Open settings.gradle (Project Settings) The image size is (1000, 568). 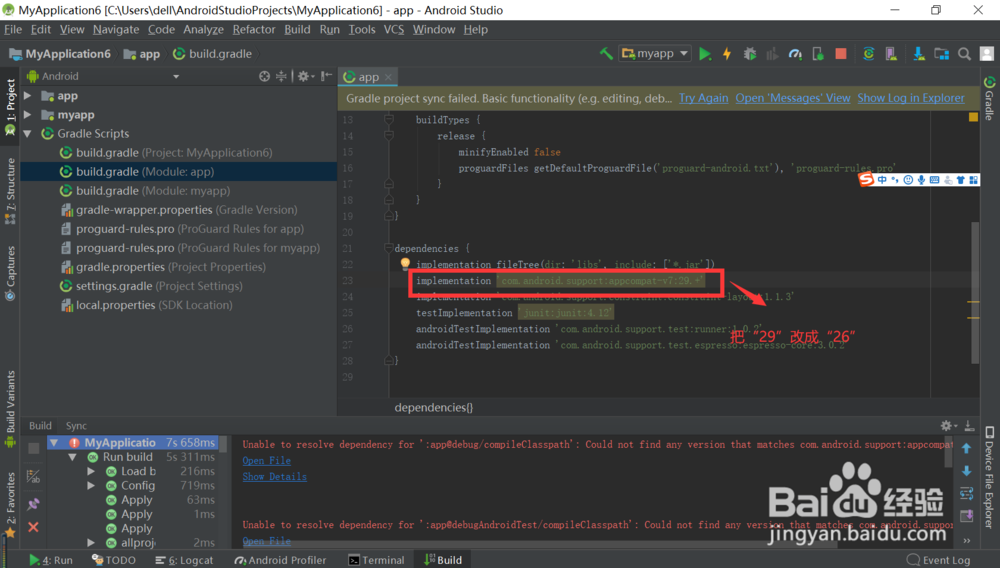click(x=151, y=286)
